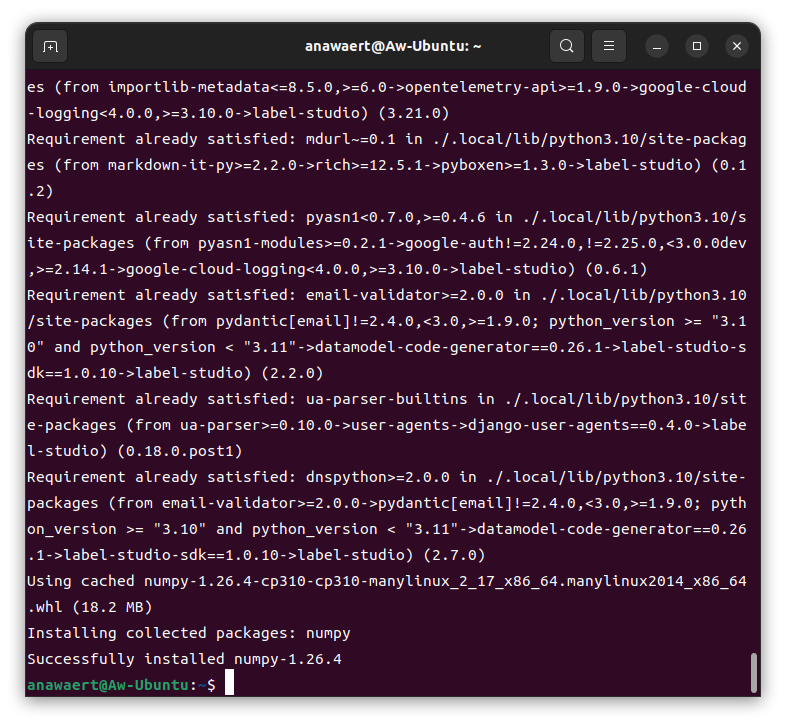
Task: Click the search magnifier icon
Action: pos(567,46)
